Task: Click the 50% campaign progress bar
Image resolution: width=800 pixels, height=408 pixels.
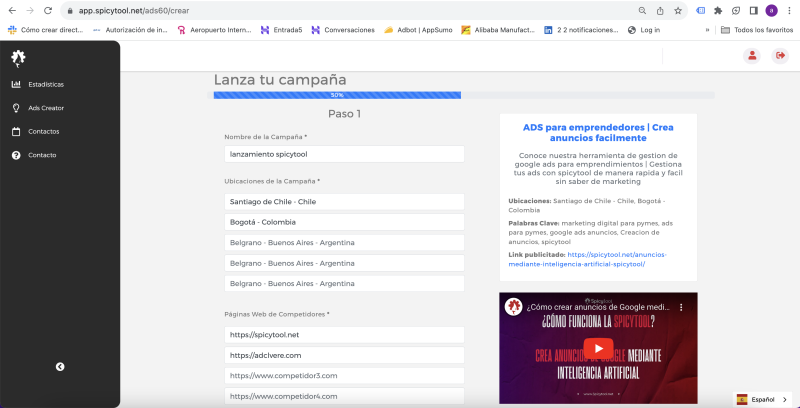Action: coord(337,95)
